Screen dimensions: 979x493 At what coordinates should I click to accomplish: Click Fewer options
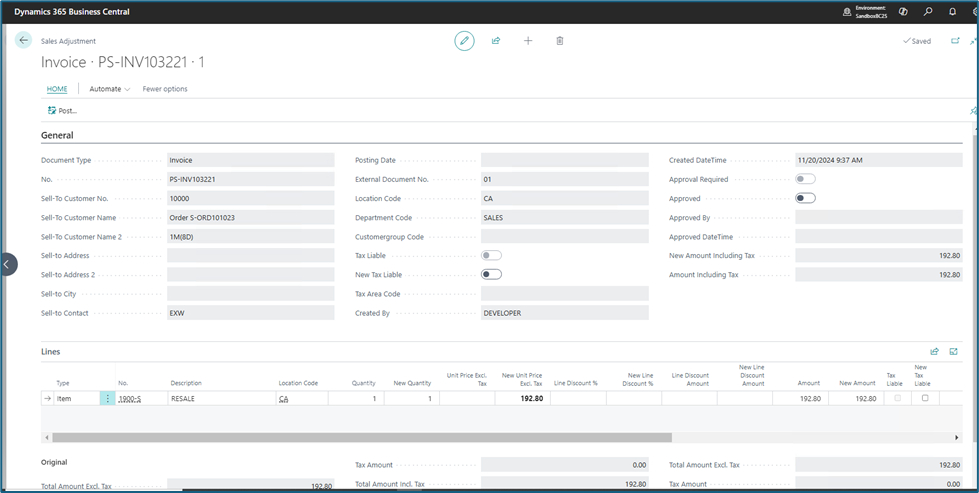[165, 89]
